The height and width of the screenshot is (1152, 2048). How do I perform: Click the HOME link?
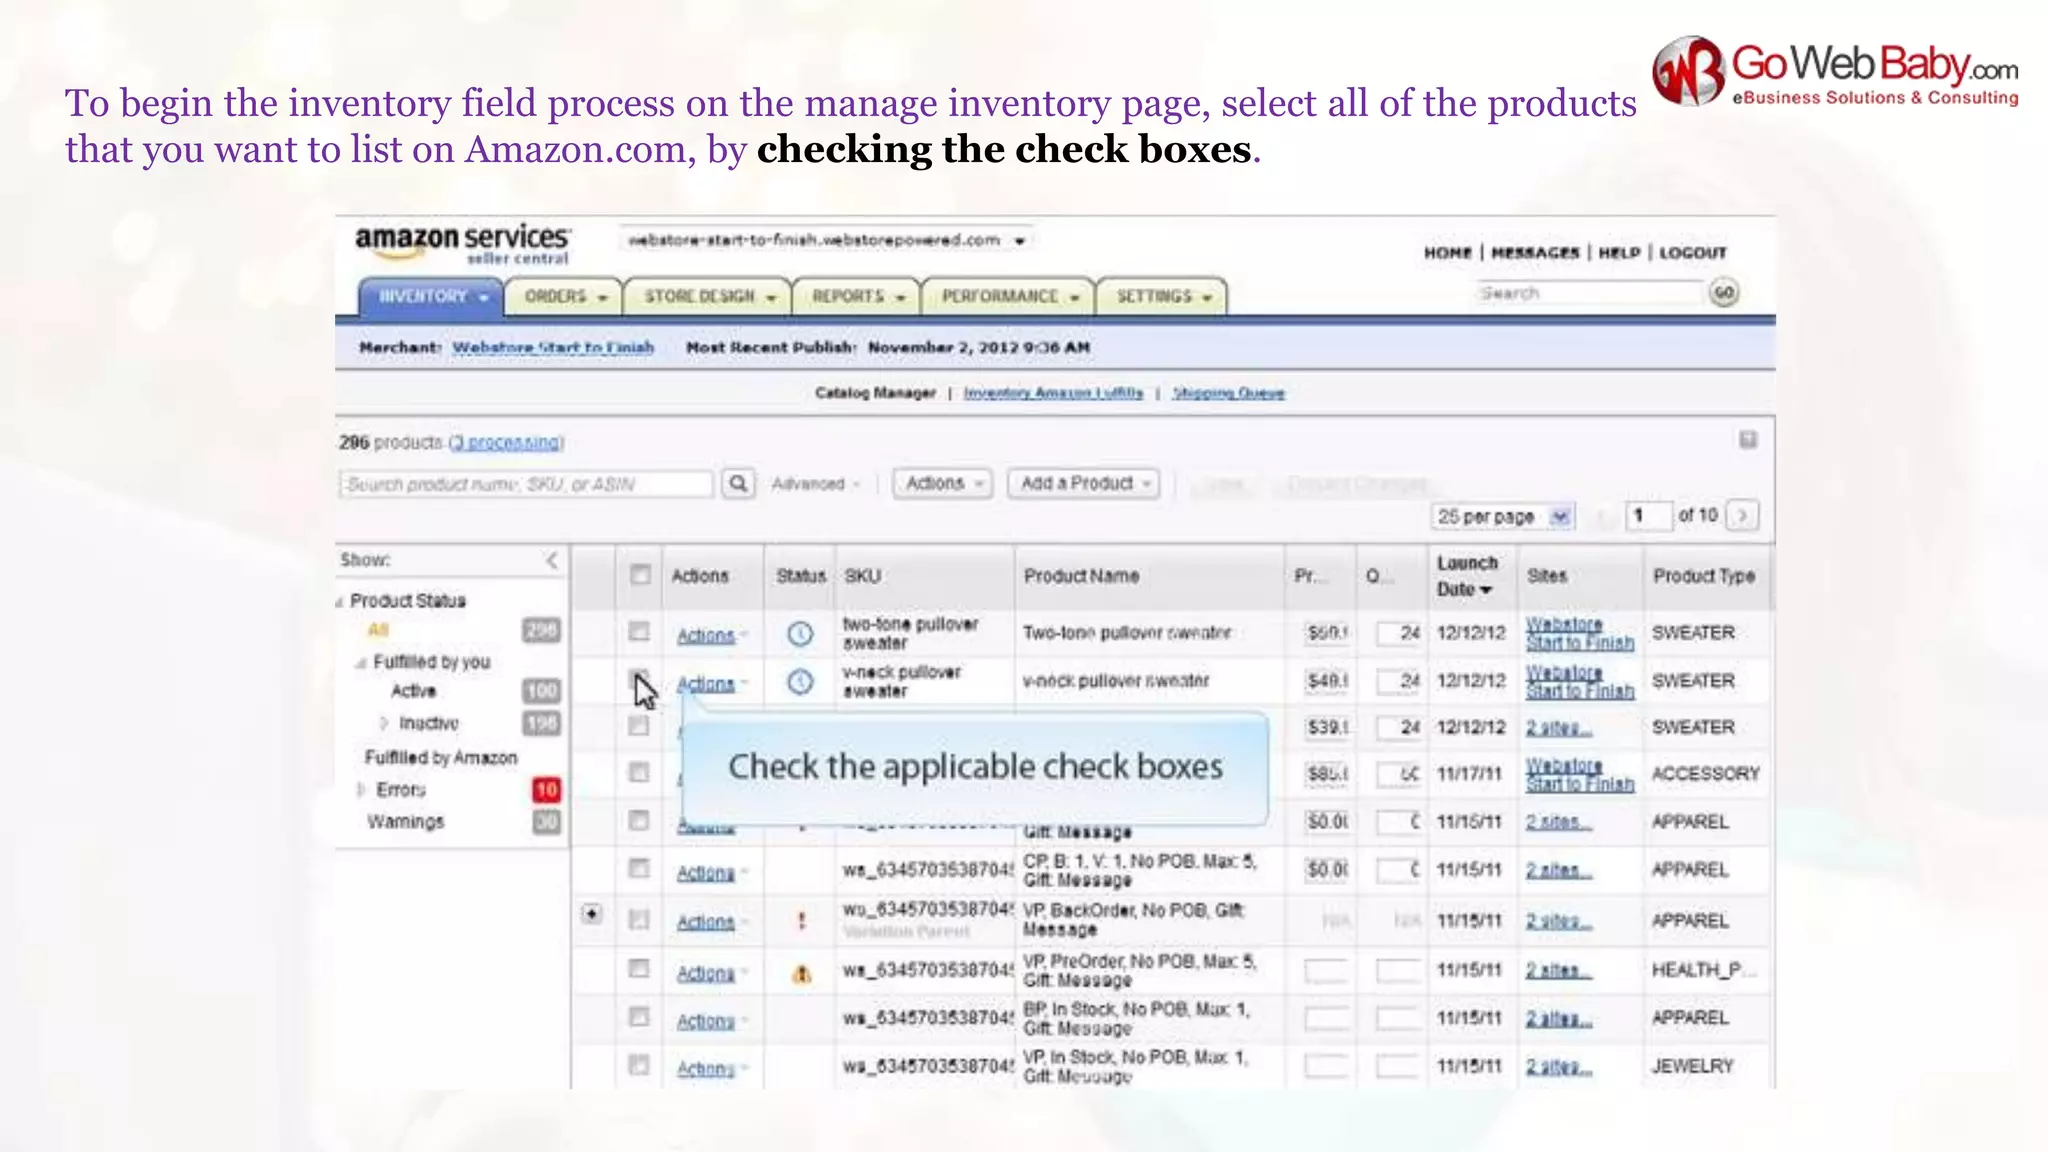1447,253
